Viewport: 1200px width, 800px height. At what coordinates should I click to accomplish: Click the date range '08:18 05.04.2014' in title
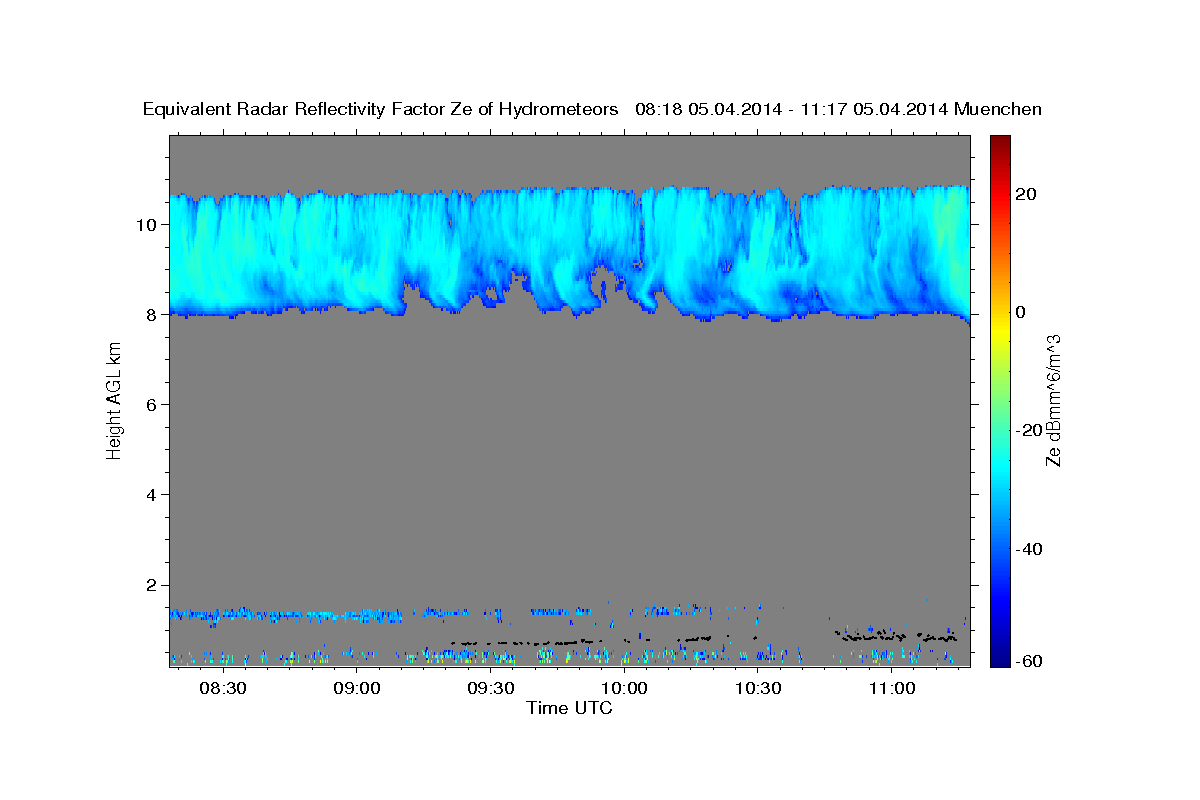tap(708, 109)
